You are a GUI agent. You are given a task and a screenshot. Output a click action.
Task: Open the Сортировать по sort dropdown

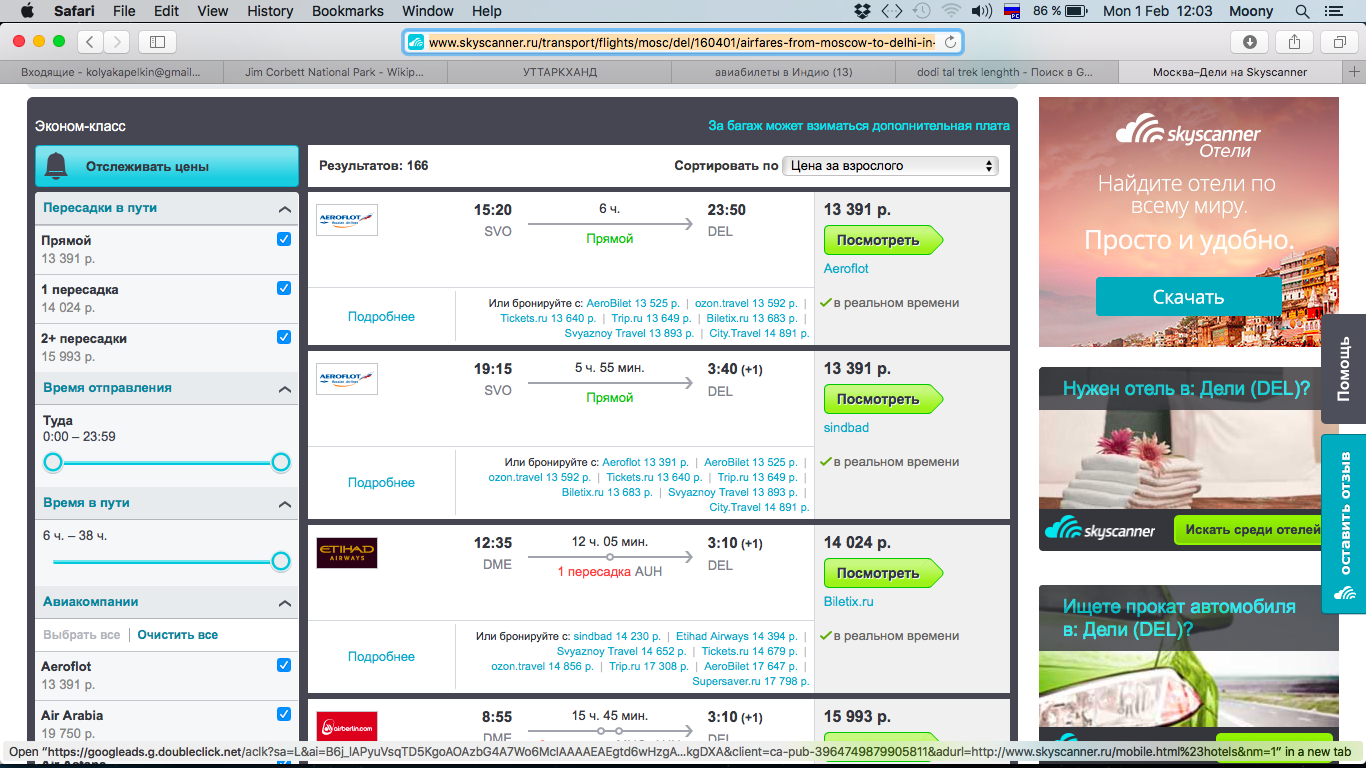pyautogui.click(x=890, y=166)
